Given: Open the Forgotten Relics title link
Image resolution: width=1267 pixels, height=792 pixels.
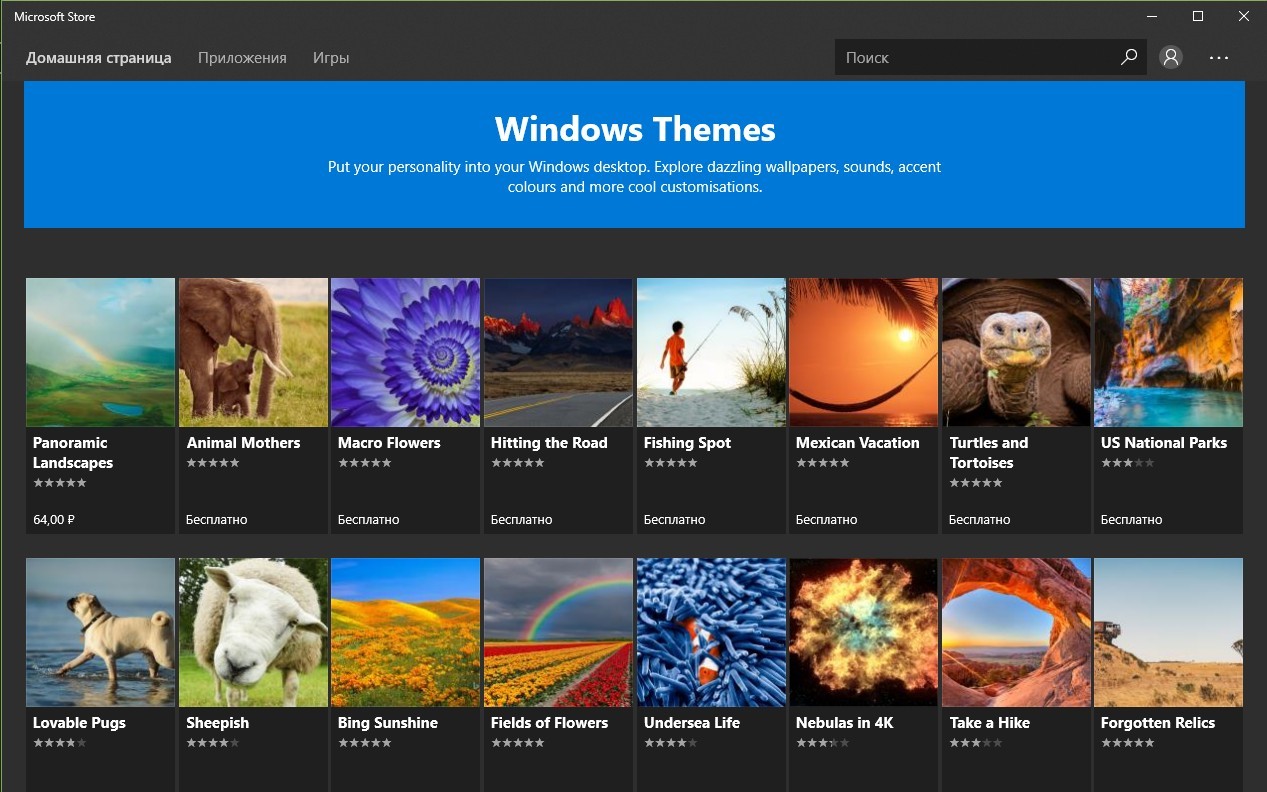Looking at the screenshot, I should click(x=1158, y=723).
